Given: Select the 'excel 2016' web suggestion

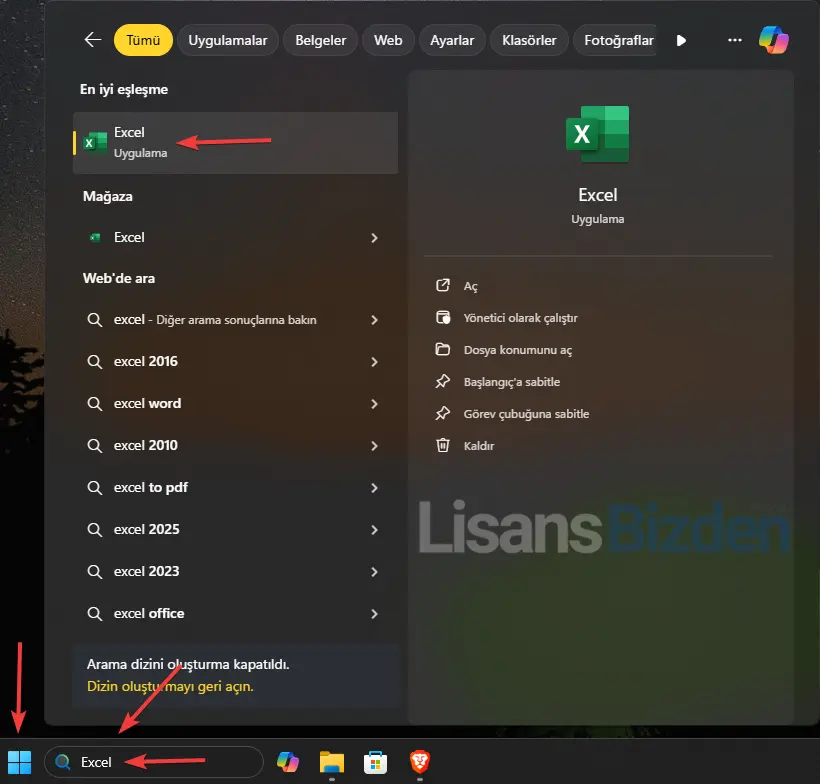Looking at the screenshot, I should pyautogui.click(x=235, y=361).
